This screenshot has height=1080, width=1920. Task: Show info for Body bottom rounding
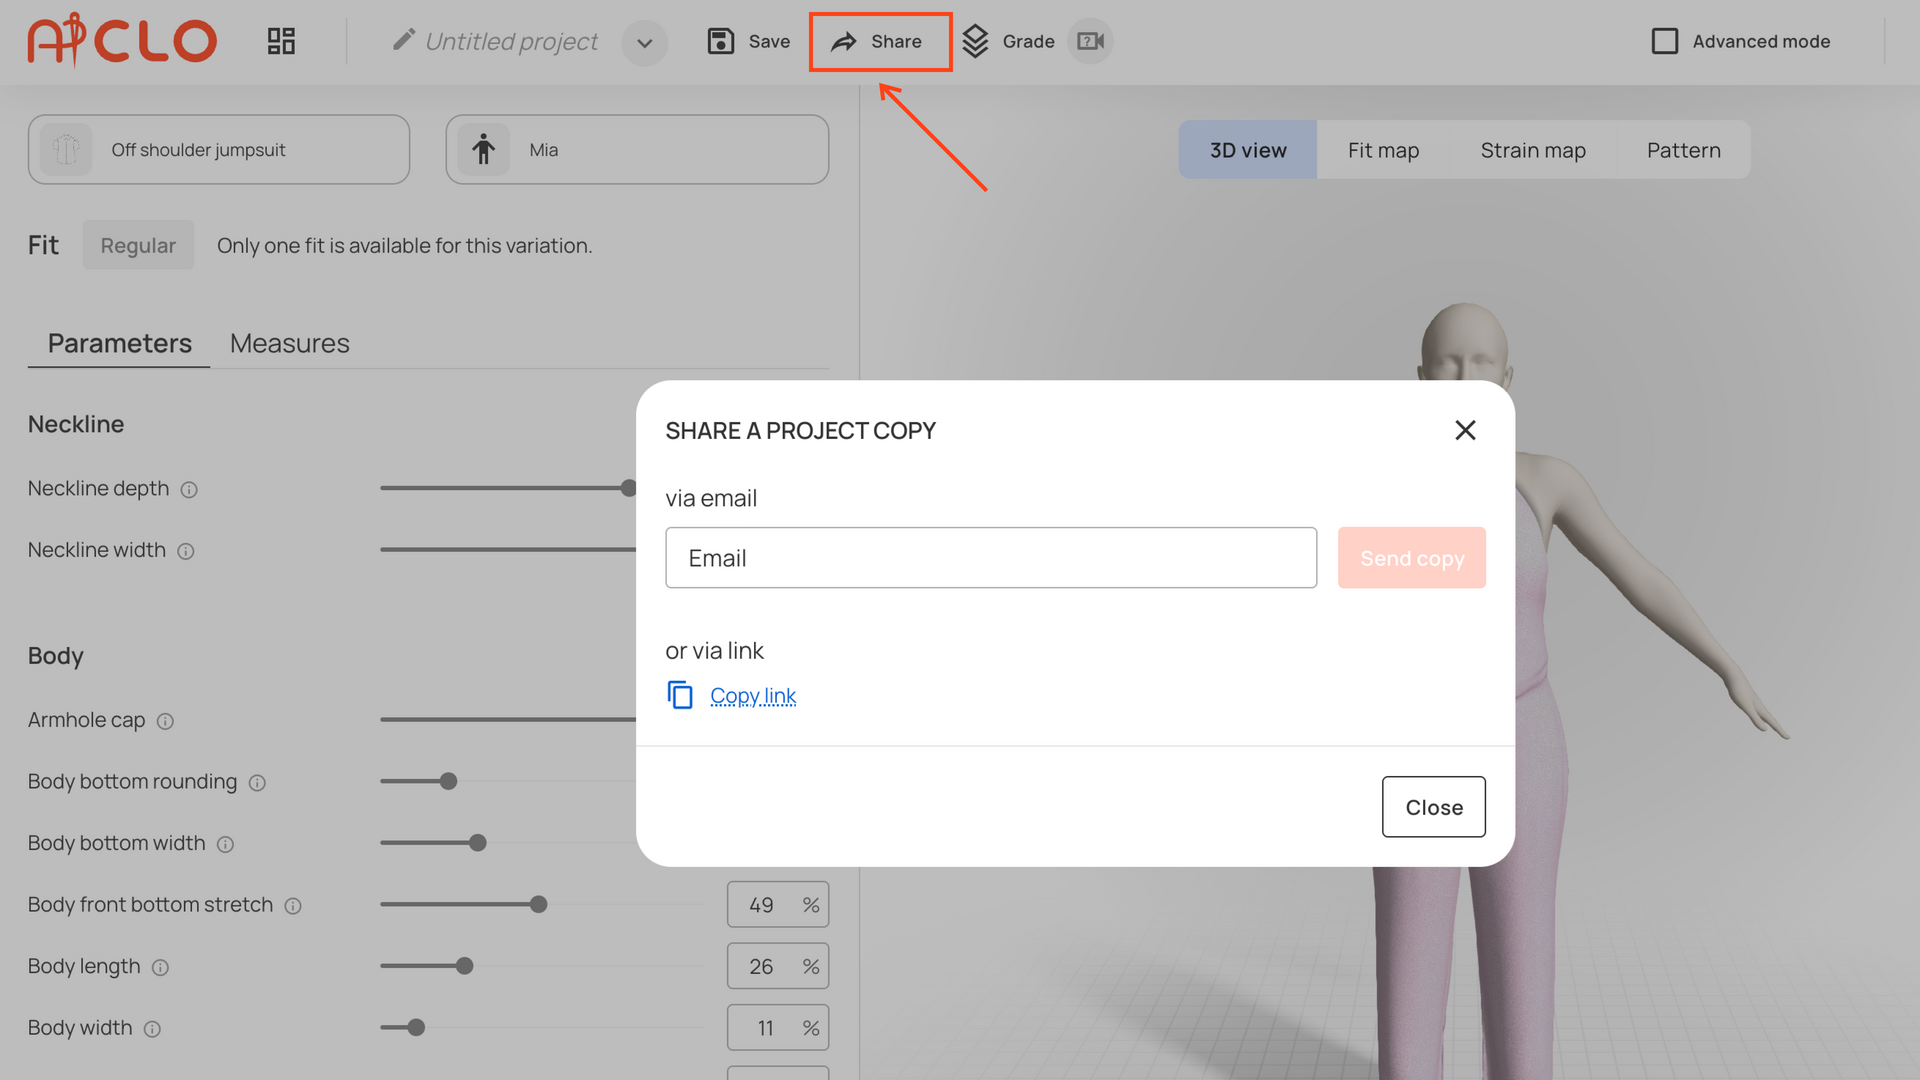pos(257,783)
